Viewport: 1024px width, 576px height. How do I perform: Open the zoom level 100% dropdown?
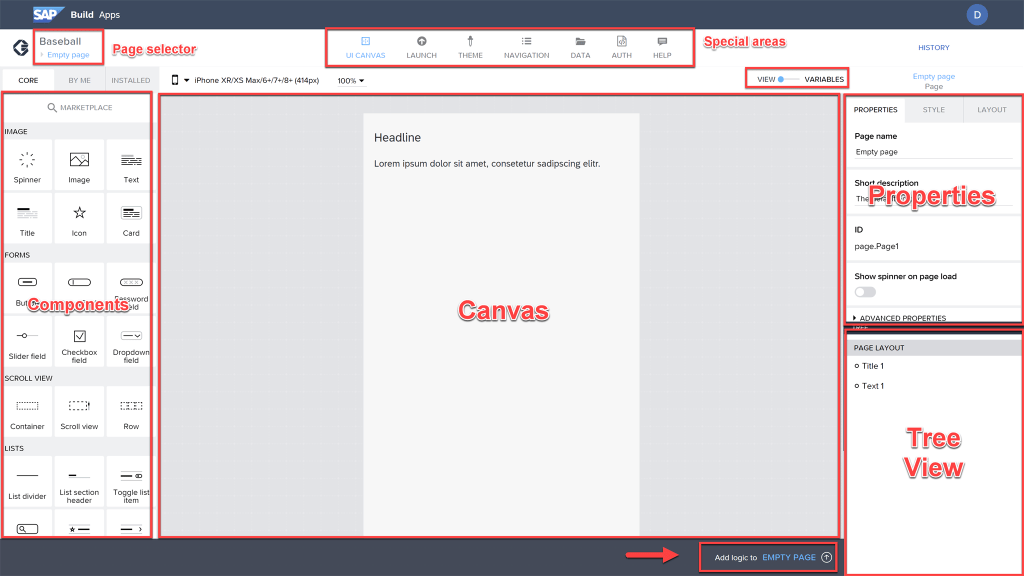click(350, 80)
